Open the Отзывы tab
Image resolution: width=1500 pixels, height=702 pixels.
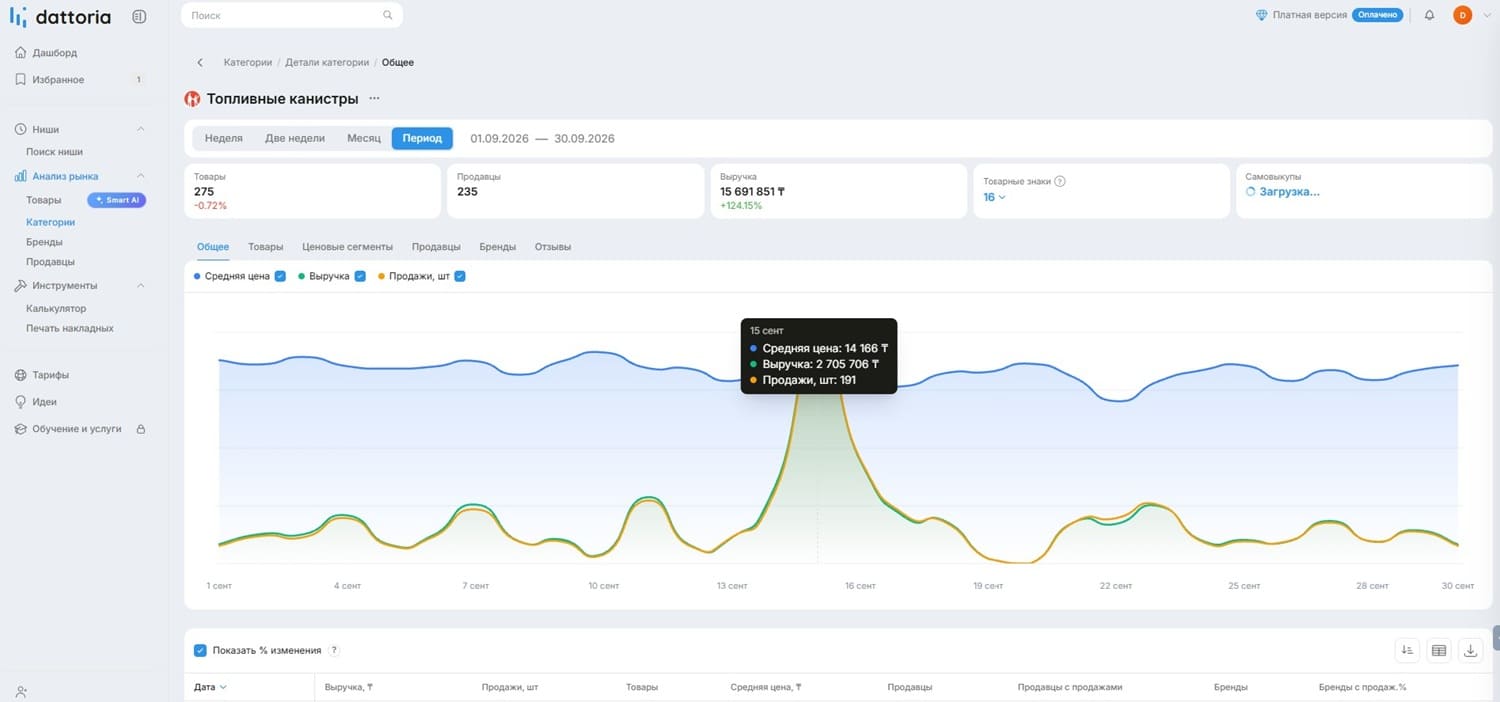click(553, 247)
